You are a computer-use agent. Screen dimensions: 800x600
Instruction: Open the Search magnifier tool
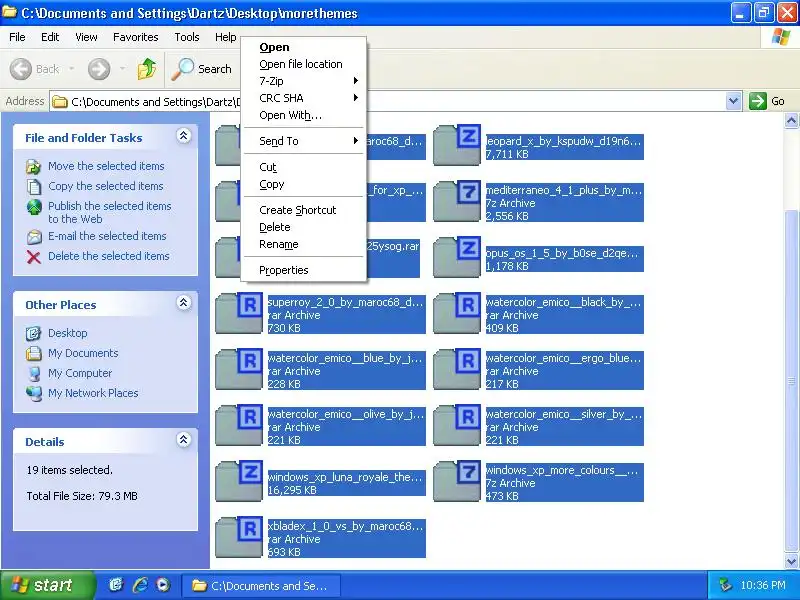point(202,69)
